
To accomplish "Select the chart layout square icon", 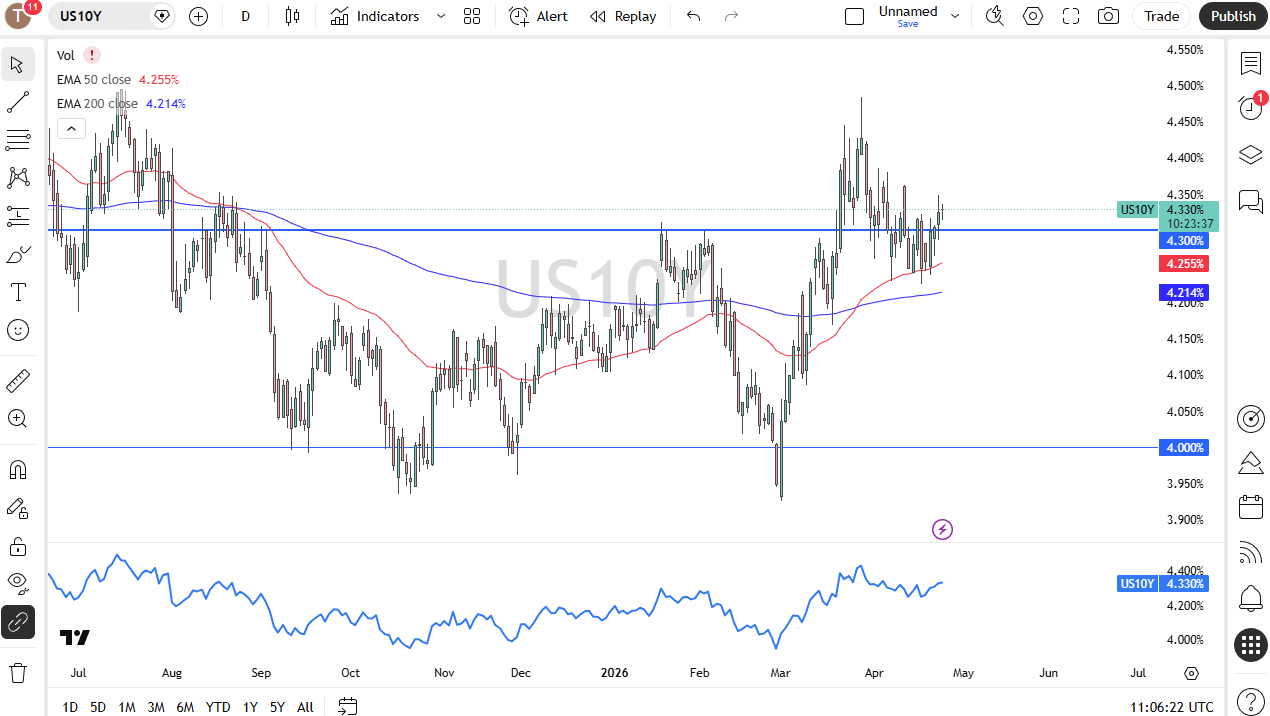I will click(854, 16).
